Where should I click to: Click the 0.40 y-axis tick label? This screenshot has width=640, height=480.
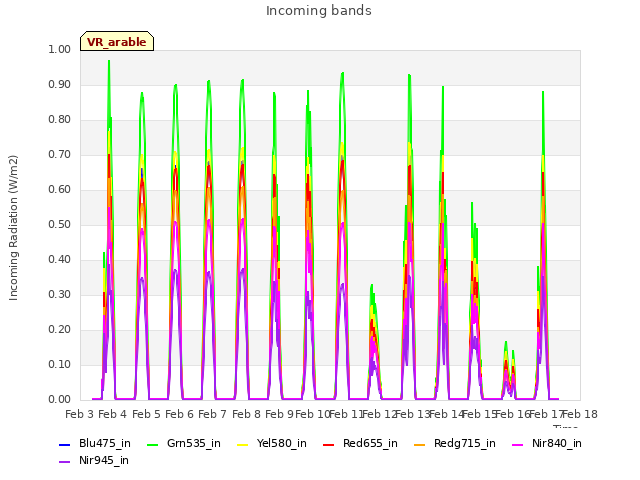(x=60, y=260)
